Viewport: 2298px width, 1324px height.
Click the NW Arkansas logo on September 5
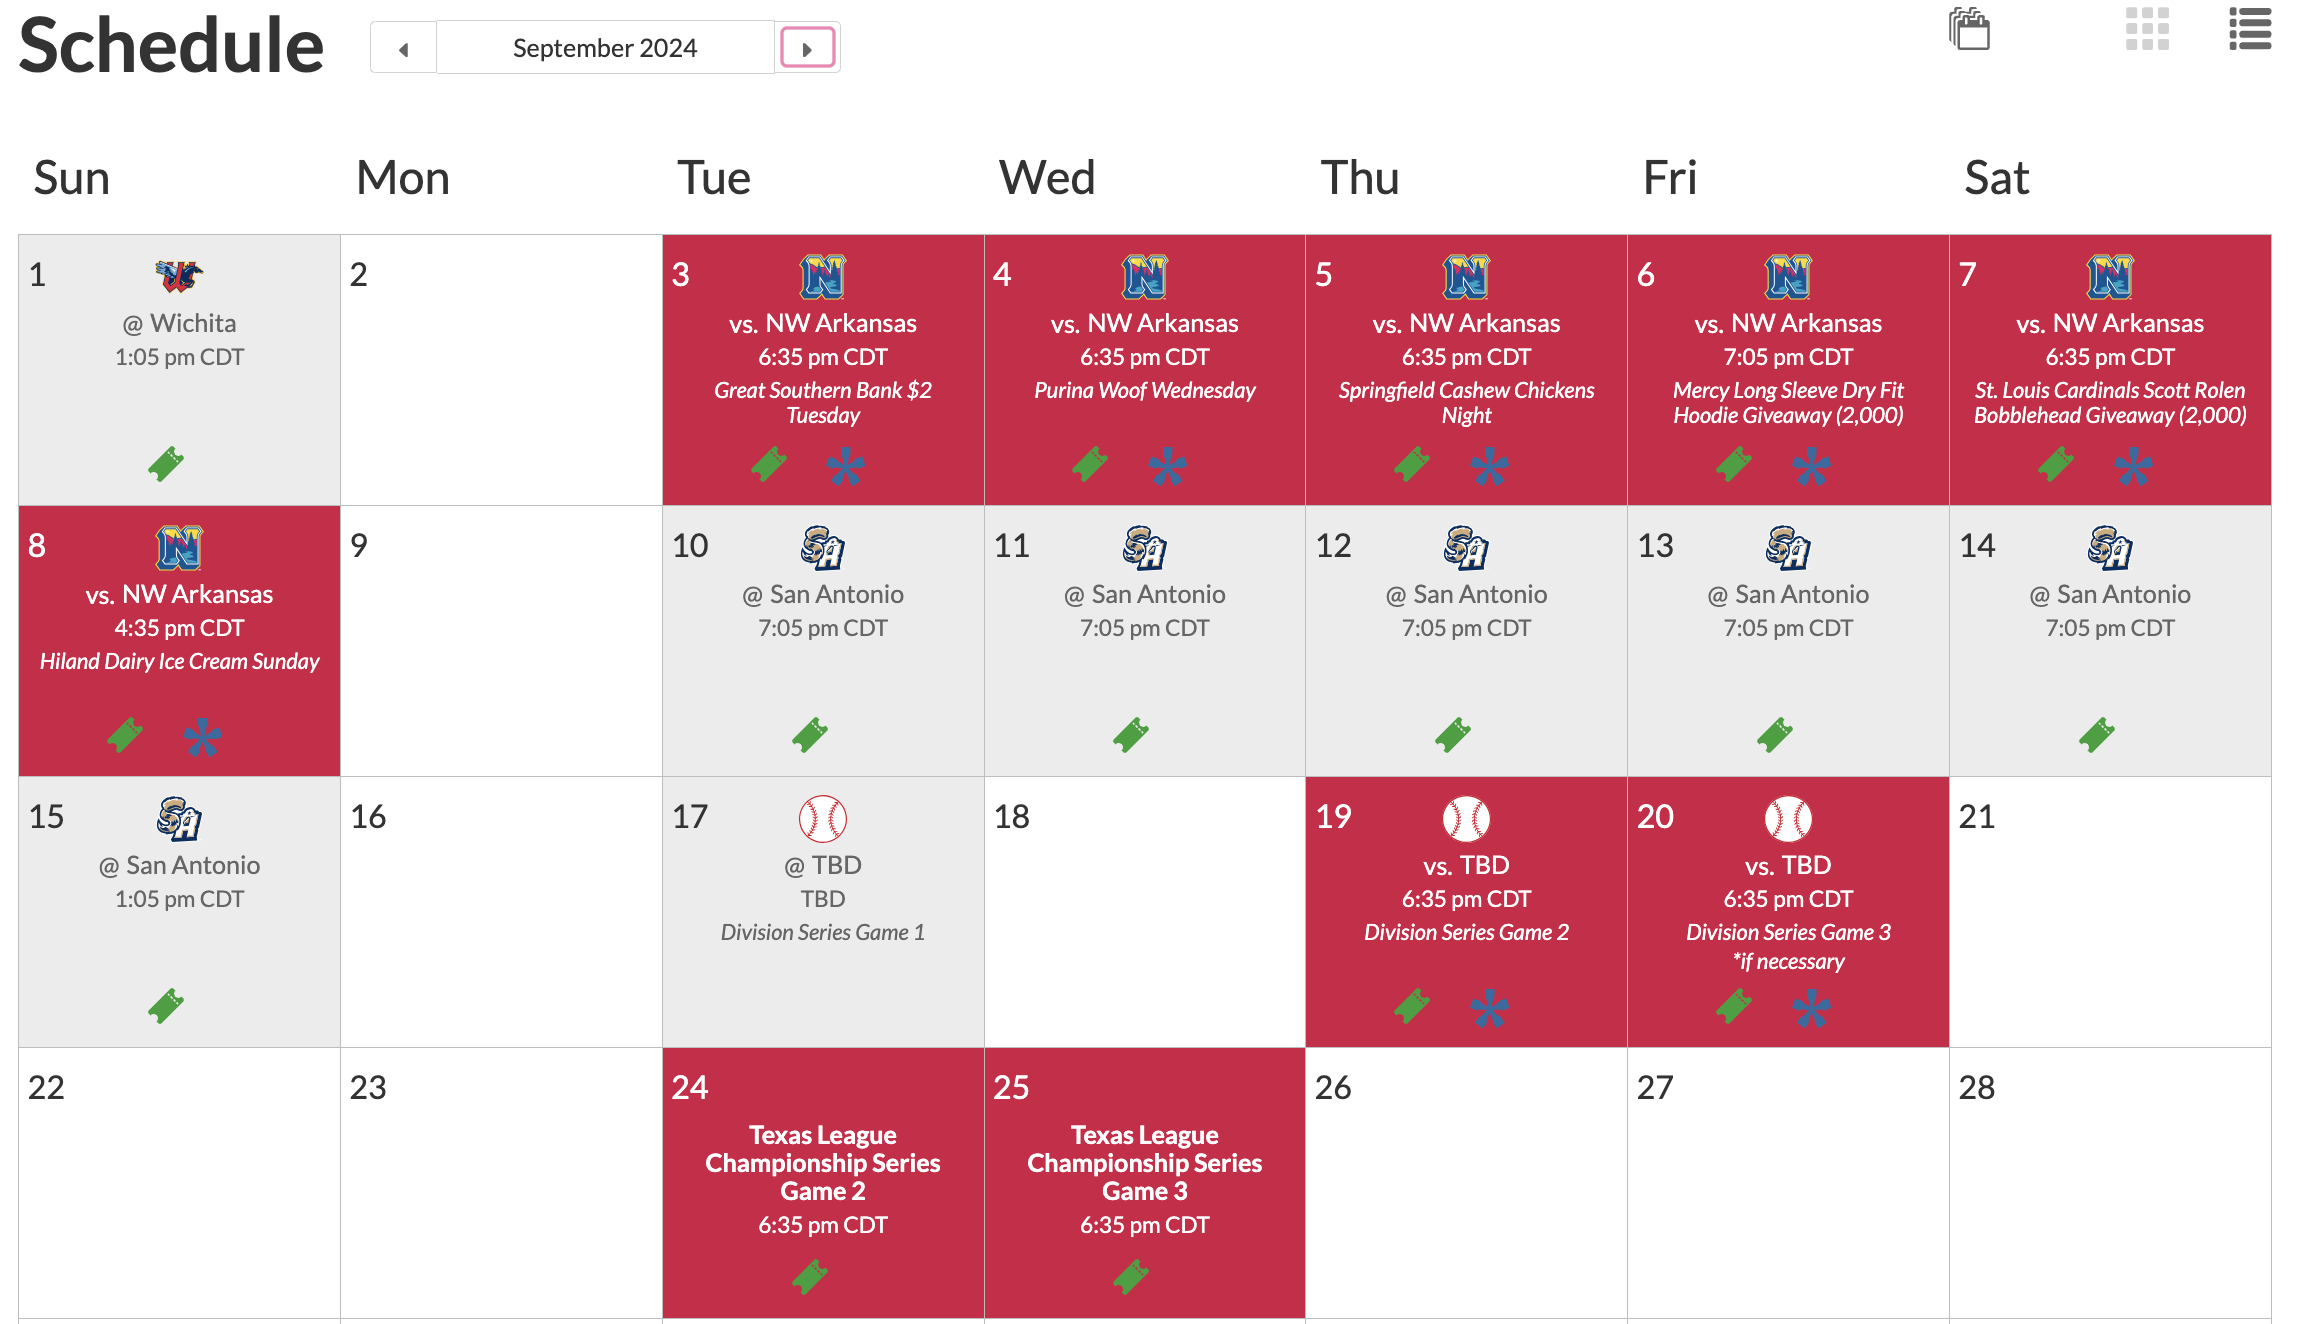click(1466, 277)
